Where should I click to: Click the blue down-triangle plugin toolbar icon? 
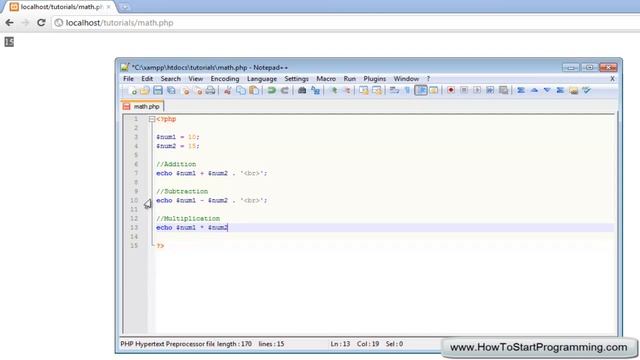coord(547,90)
